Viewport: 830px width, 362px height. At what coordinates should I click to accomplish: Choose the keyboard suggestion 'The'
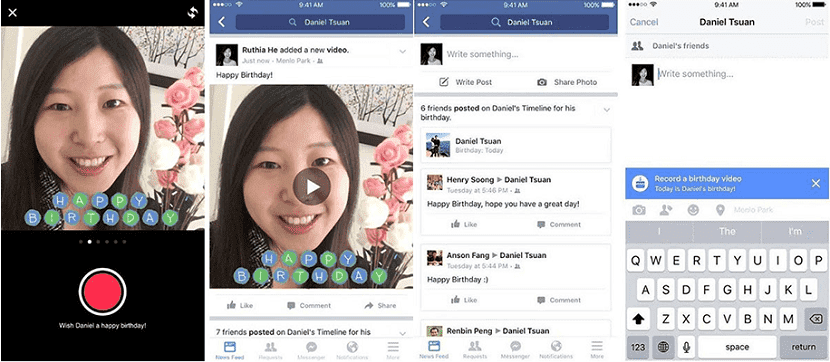pyautogui.click(x=727, y=231)
